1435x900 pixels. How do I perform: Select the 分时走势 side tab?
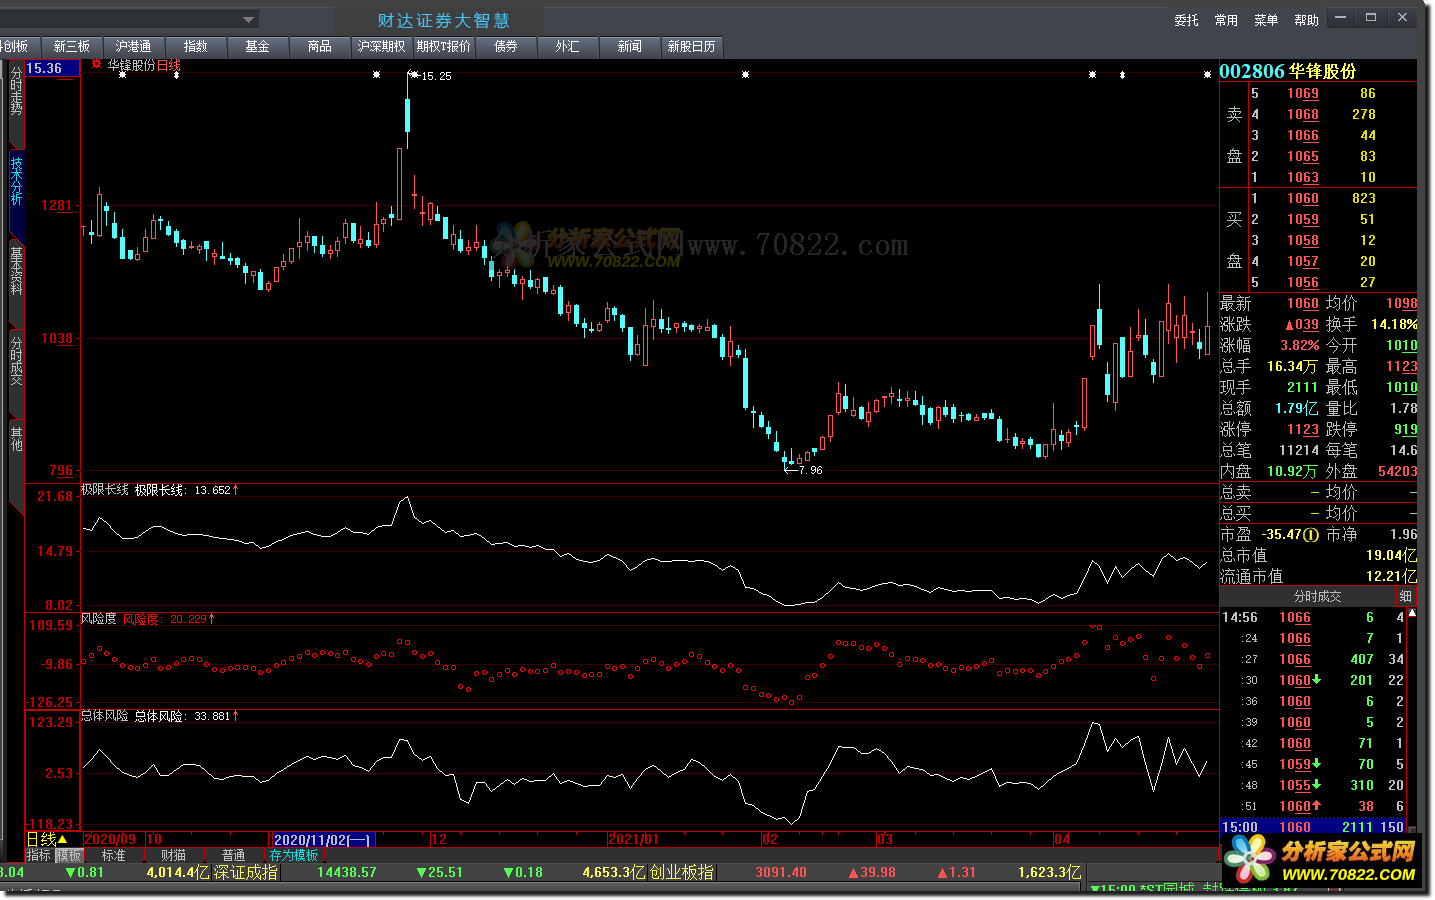point(16,92)
